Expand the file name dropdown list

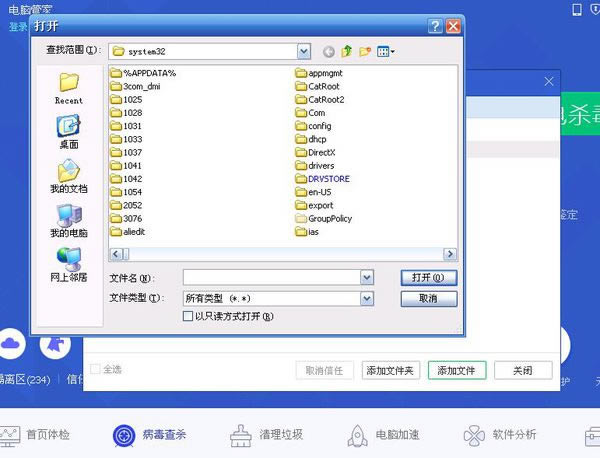click(366, 278)
